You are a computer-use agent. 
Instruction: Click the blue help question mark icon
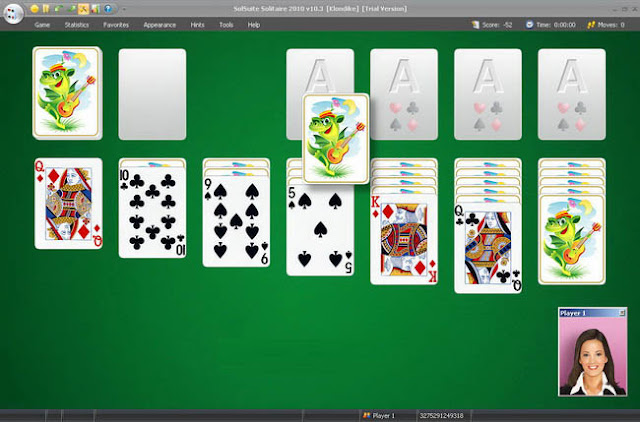(108, 9)
